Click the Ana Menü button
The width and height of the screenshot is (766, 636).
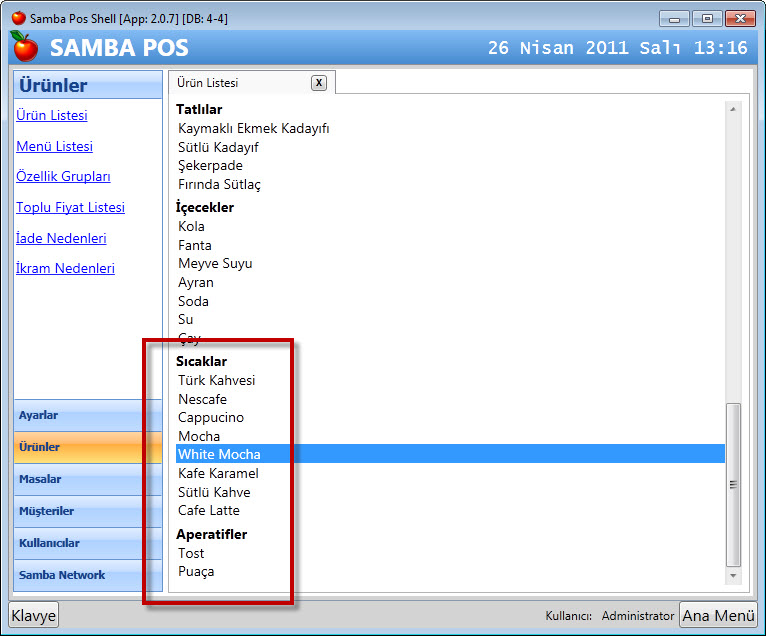coord(718,615)
